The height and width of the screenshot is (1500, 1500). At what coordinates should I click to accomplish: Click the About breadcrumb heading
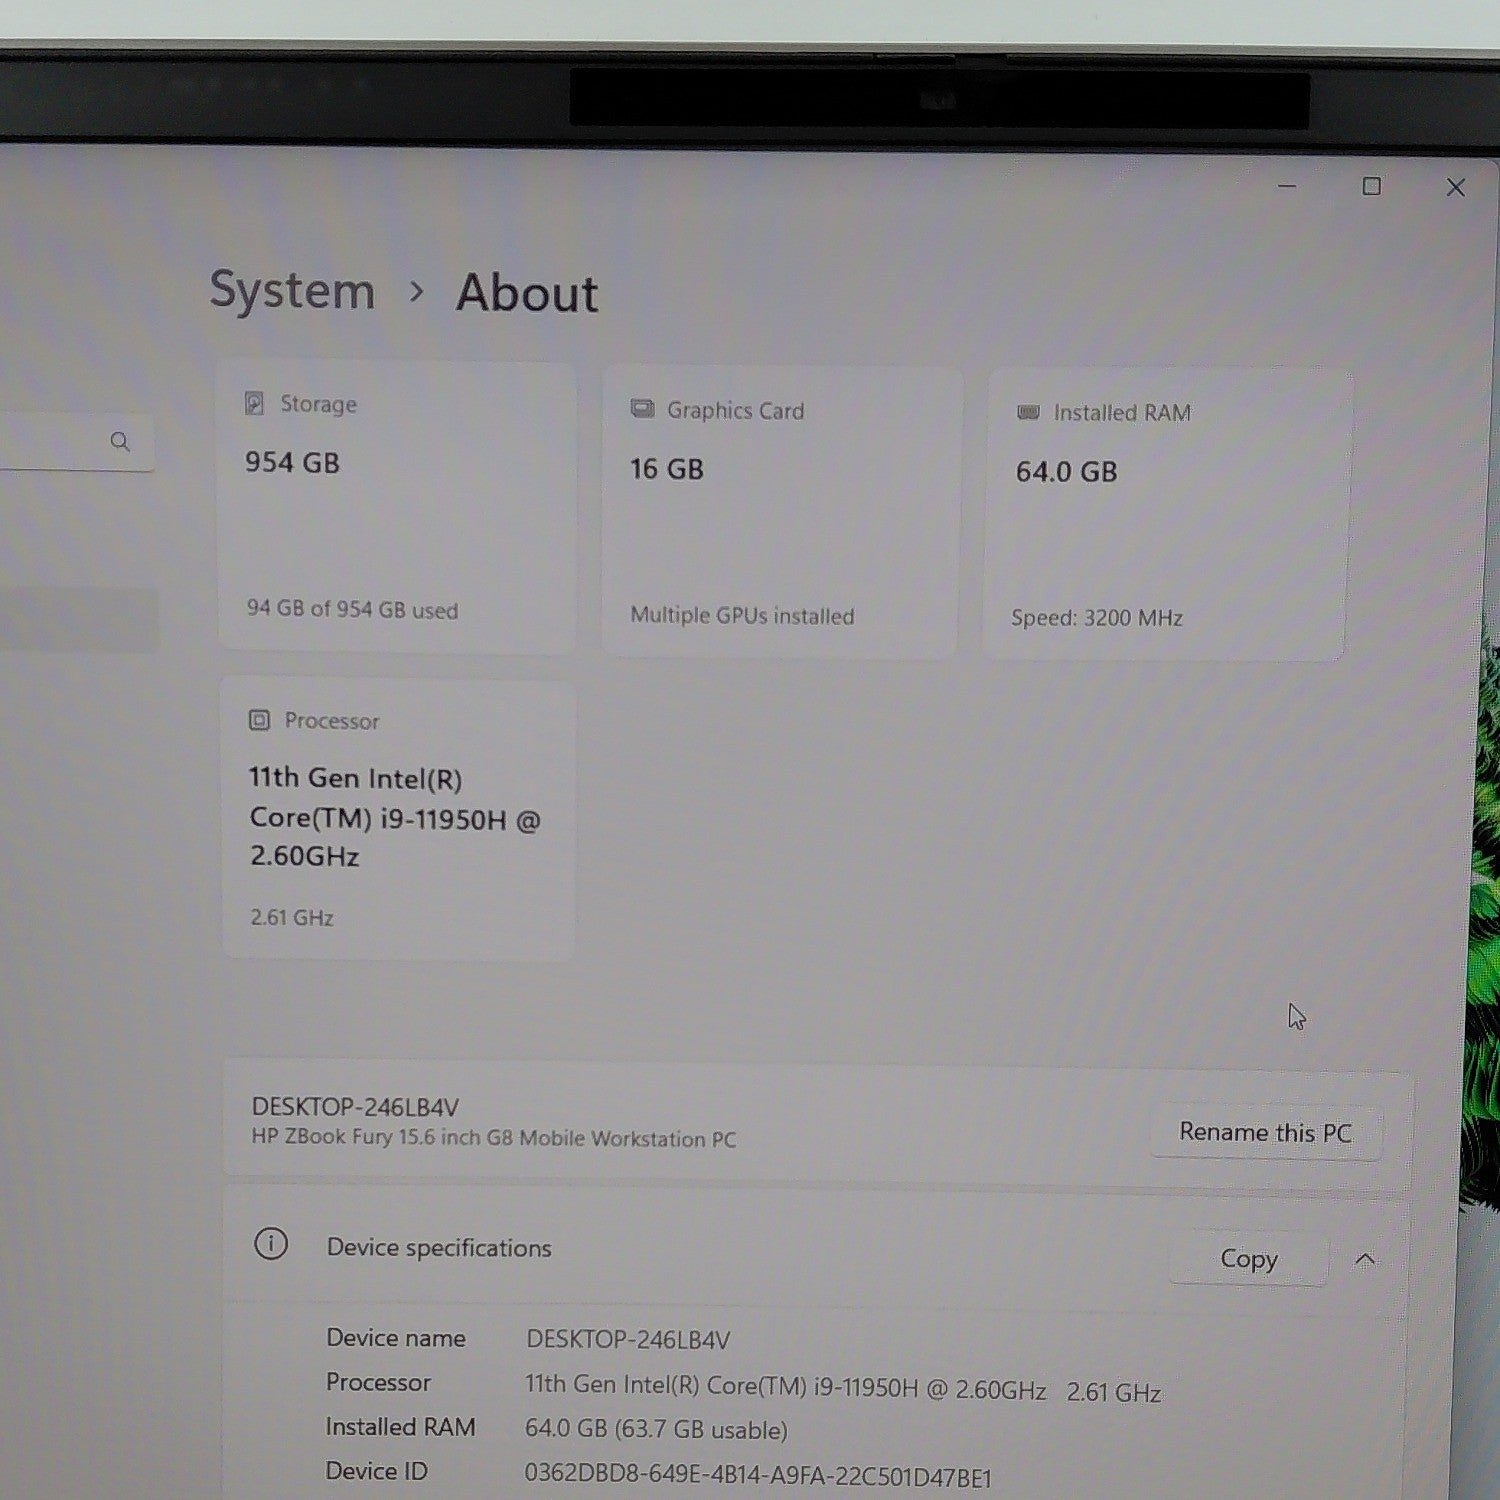(527, 294)
